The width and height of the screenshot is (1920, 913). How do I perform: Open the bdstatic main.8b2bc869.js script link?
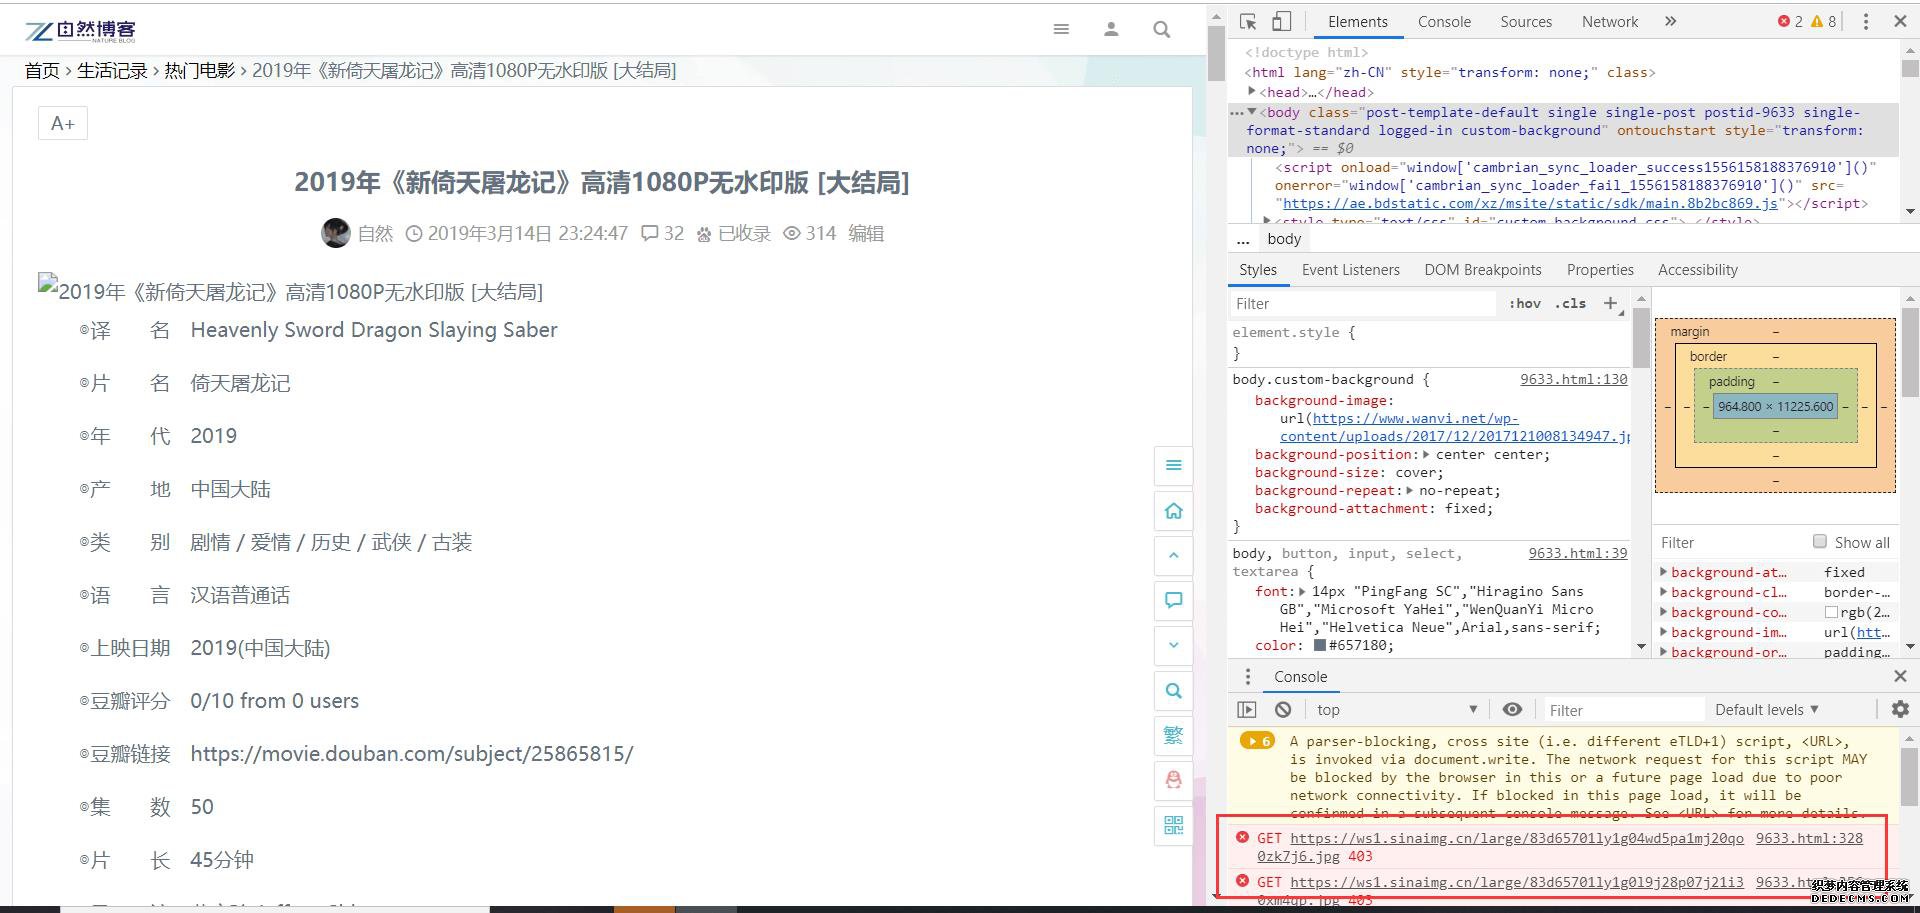click(1530, 203)
